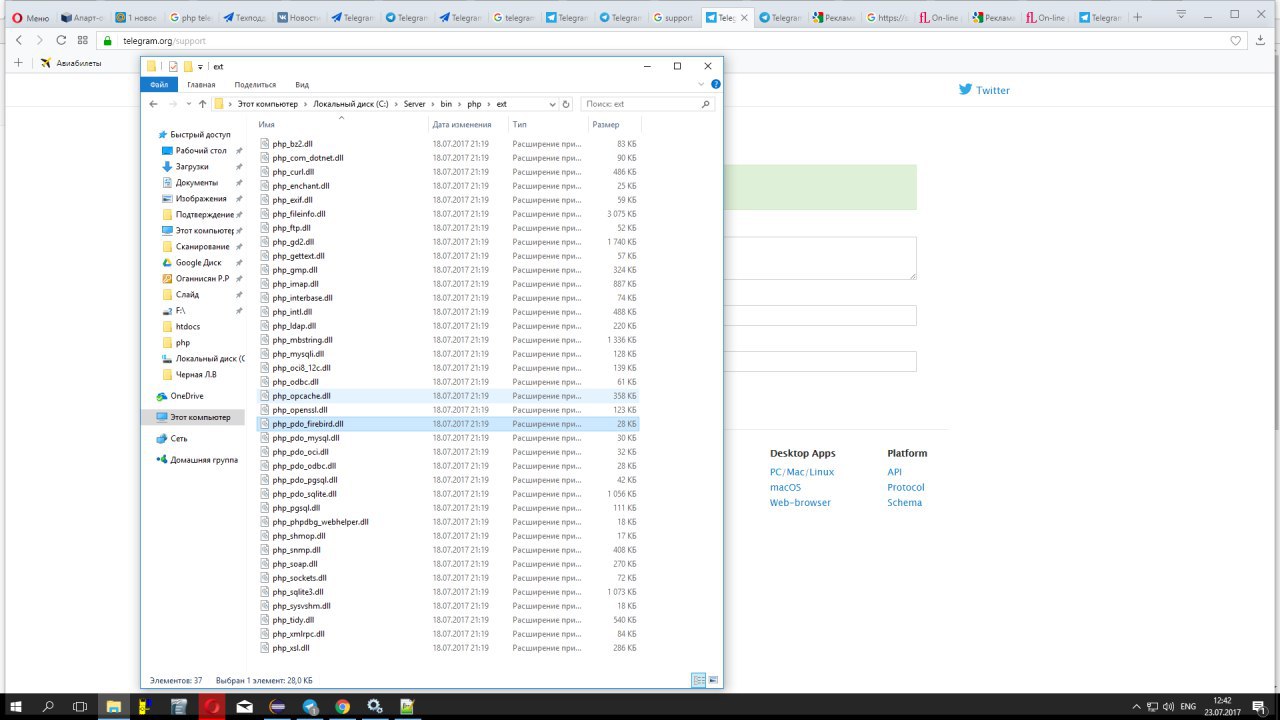Open the Twitter link on Telegram page
Viewport: 1280px width, 720px height.
click(984, 90)
